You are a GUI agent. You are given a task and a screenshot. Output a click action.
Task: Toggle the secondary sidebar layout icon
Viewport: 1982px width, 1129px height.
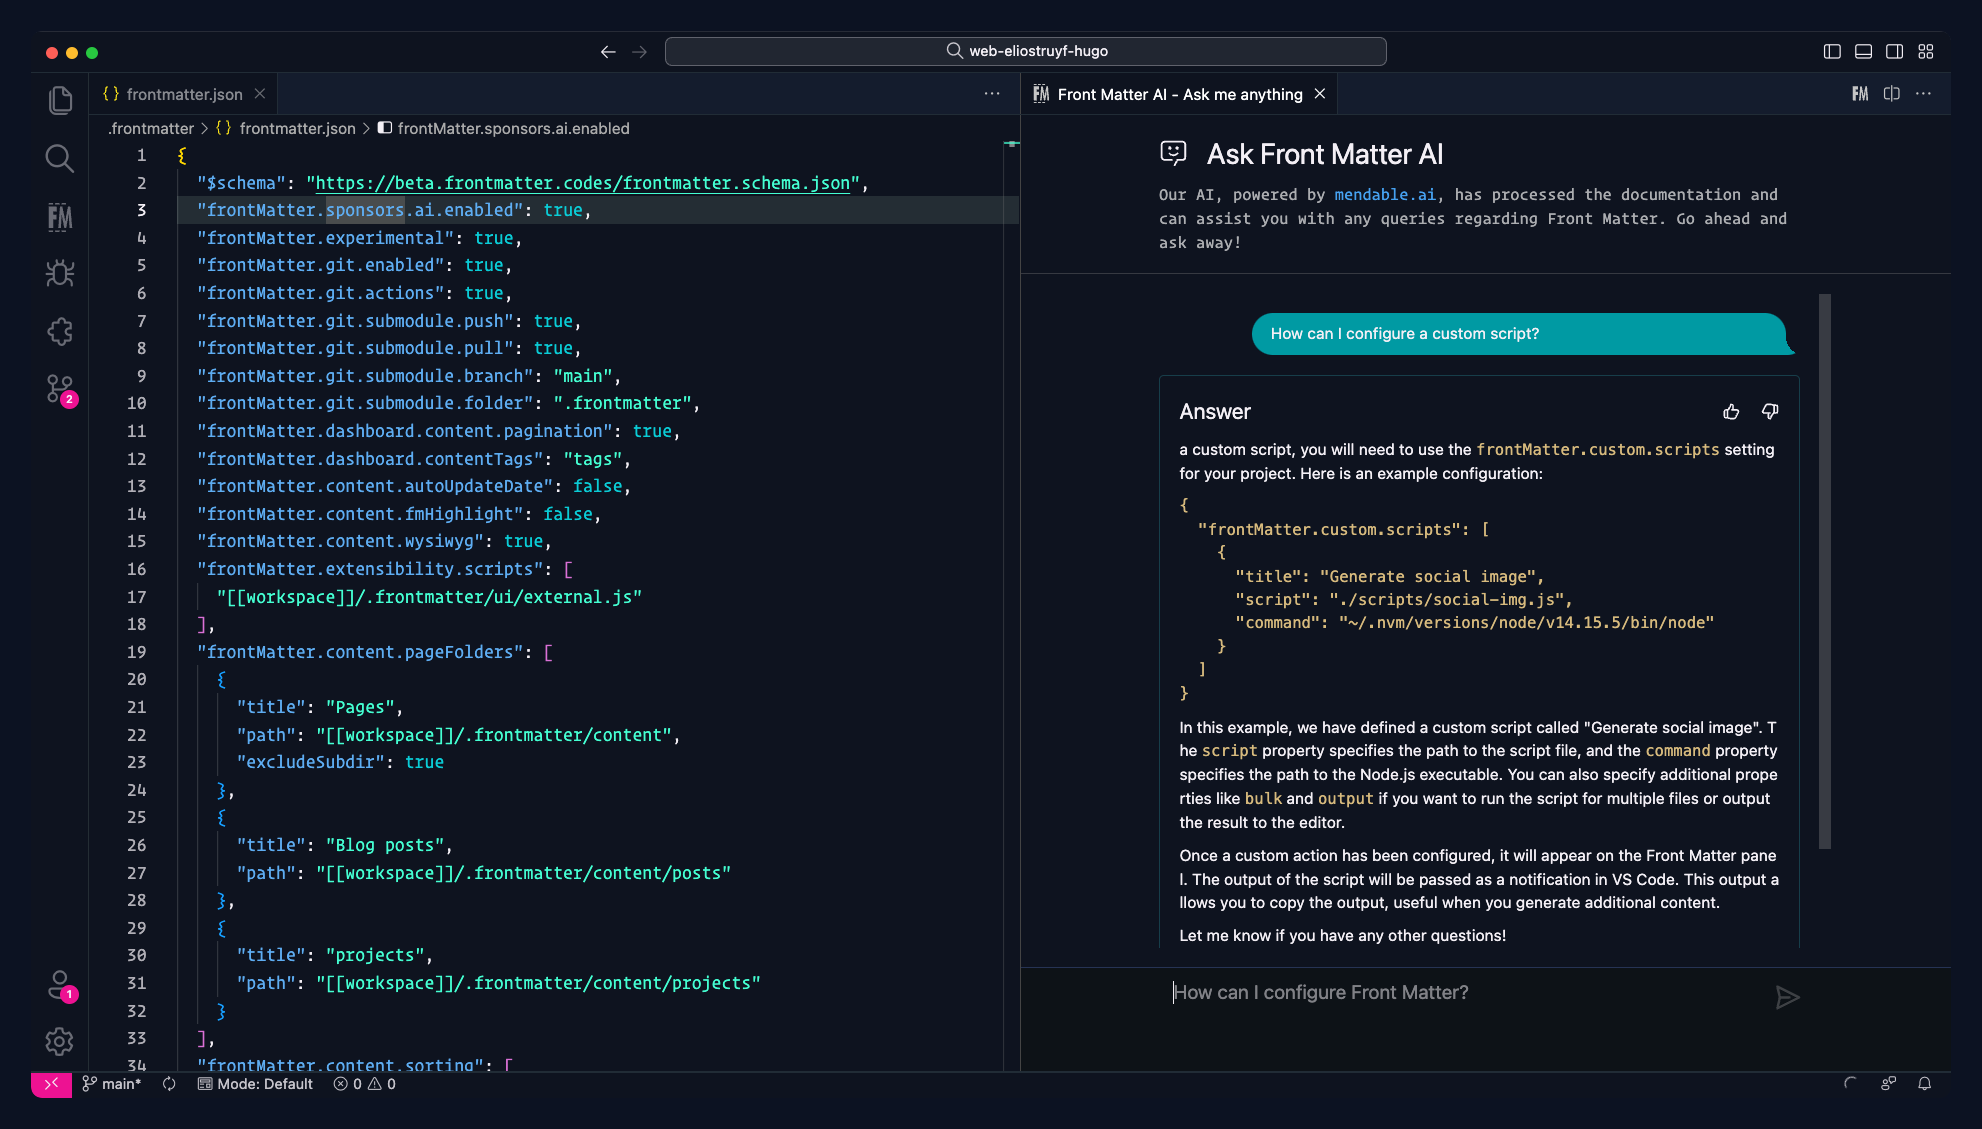point(1894,52)
